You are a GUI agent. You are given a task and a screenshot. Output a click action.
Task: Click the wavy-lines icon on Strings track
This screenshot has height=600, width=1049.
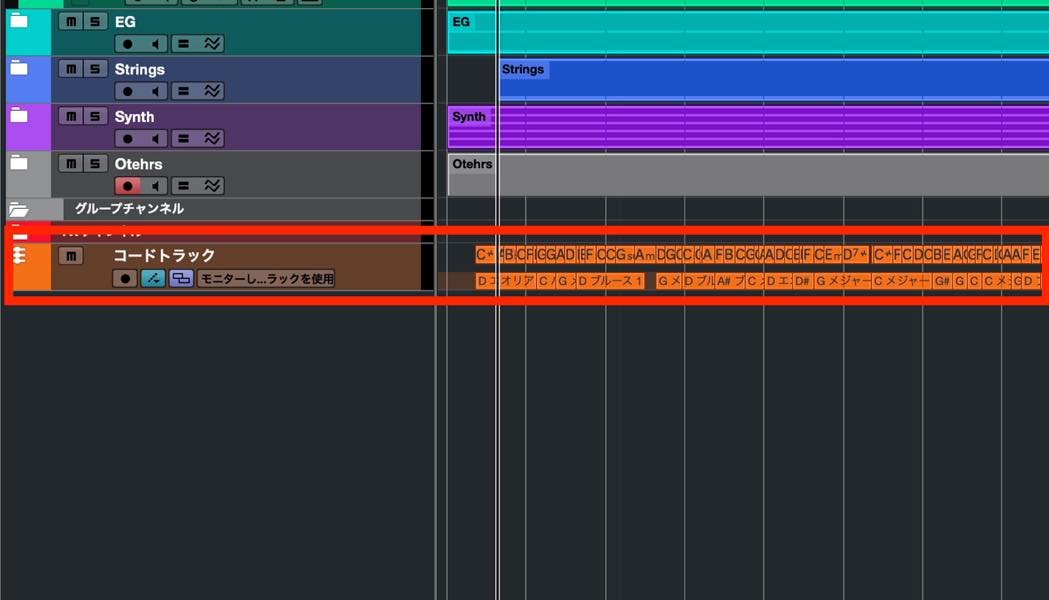click(212, 91)
